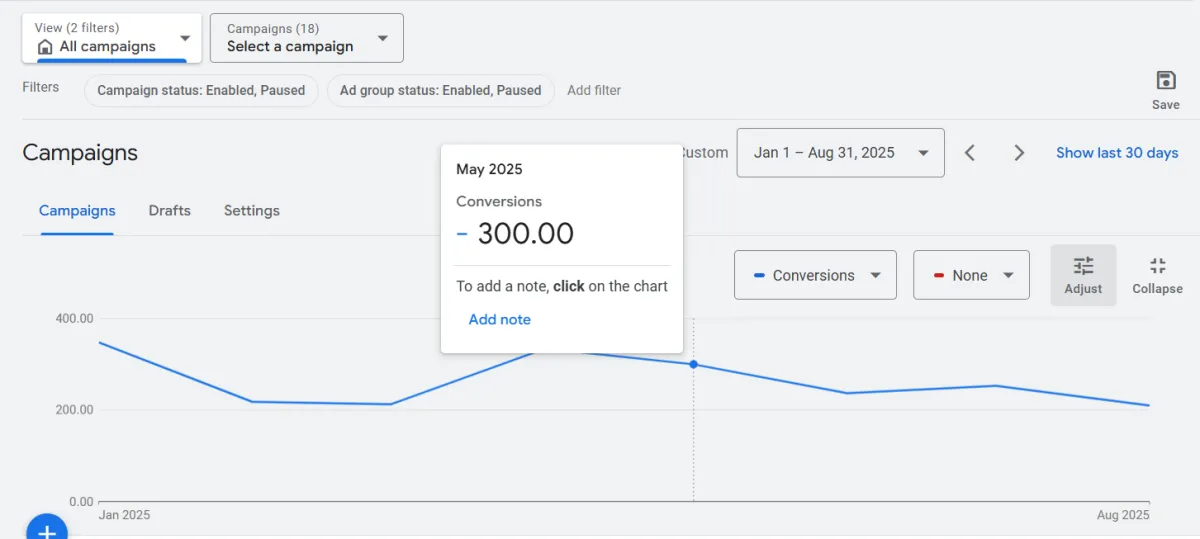Image resolution: width=1200 pixels, height=539 pixels.
Task: Select the Campaigns tab
Action: click(77, 211)
